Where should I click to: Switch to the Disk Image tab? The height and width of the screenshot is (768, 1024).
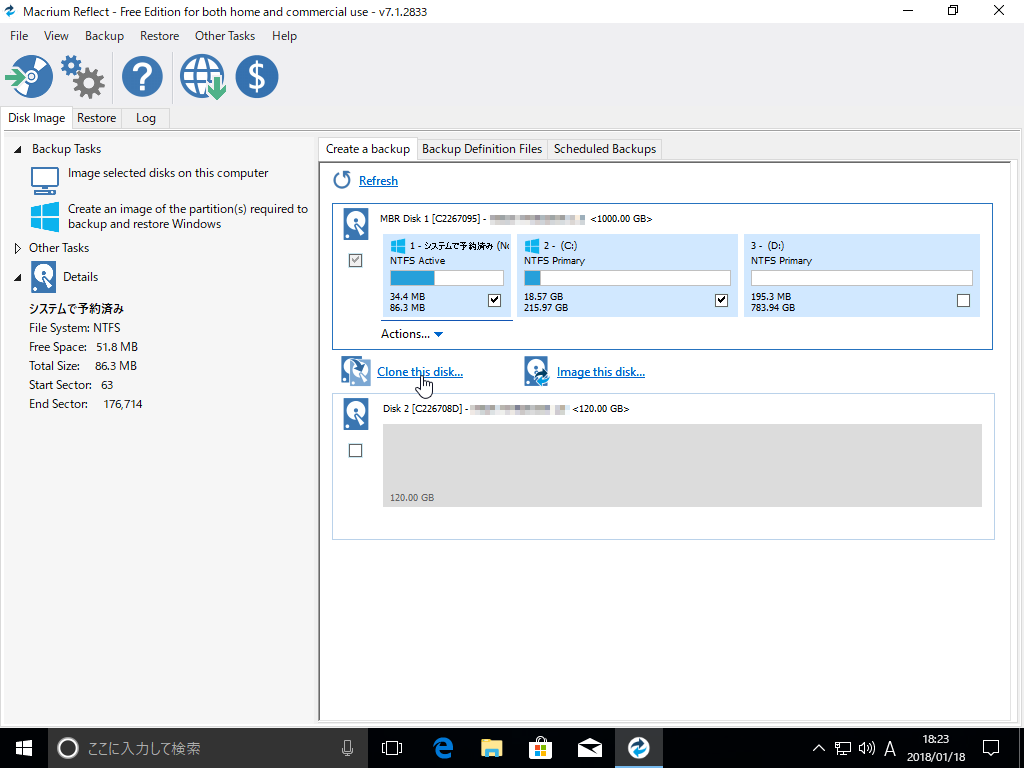[x=37, y=118]
